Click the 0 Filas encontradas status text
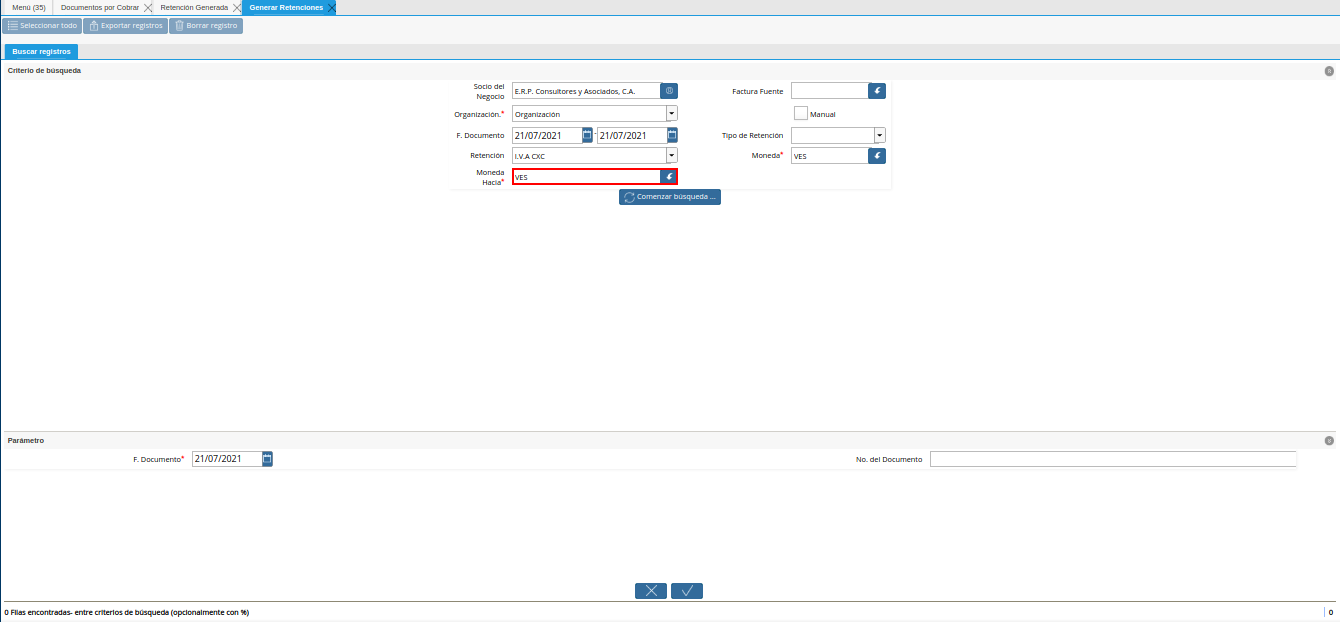Viewport: 1340px width, 622px height. click(127, 612)
